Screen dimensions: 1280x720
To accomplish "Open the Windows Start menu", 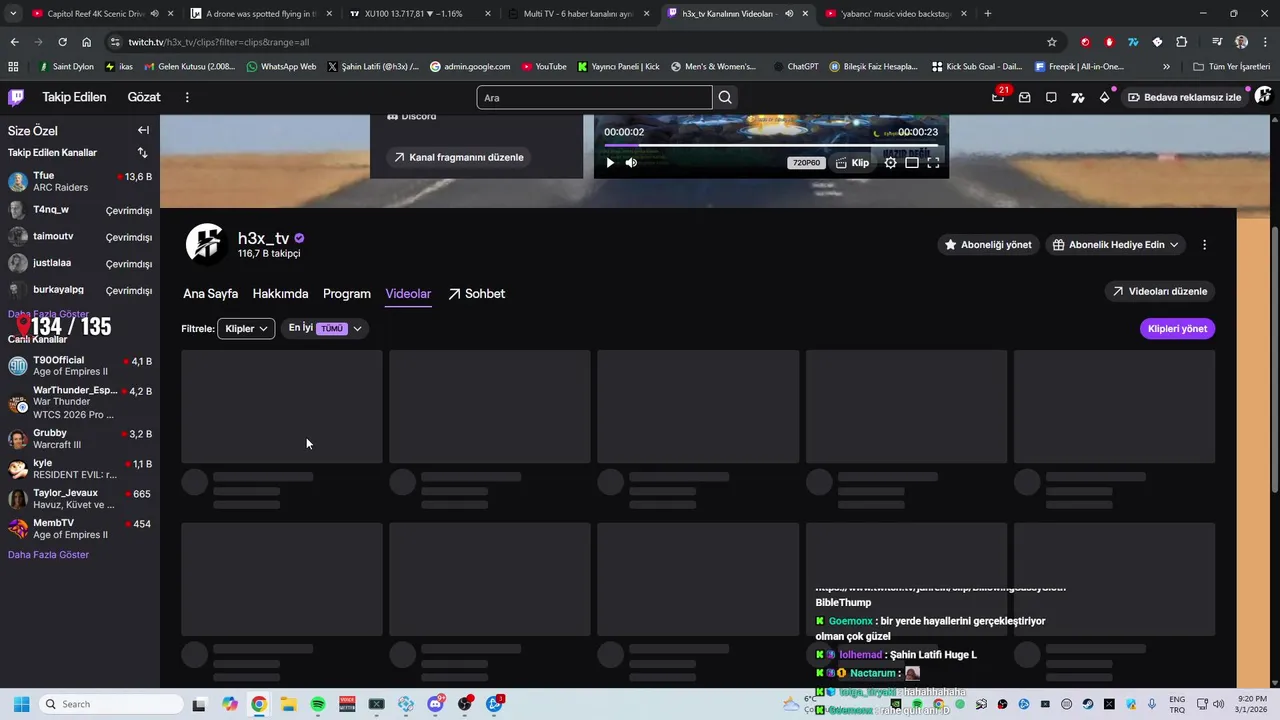I will 21,704.
